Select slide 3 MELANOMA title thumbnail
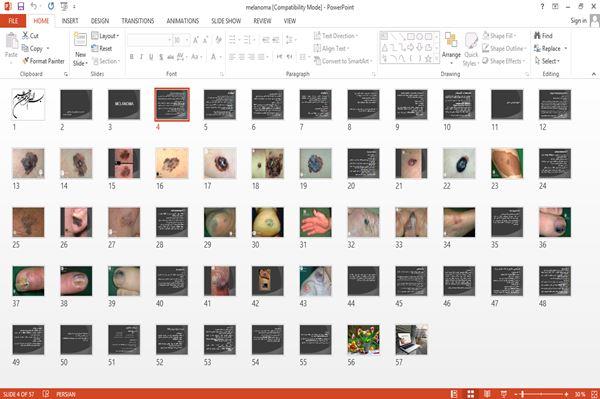 124,104
